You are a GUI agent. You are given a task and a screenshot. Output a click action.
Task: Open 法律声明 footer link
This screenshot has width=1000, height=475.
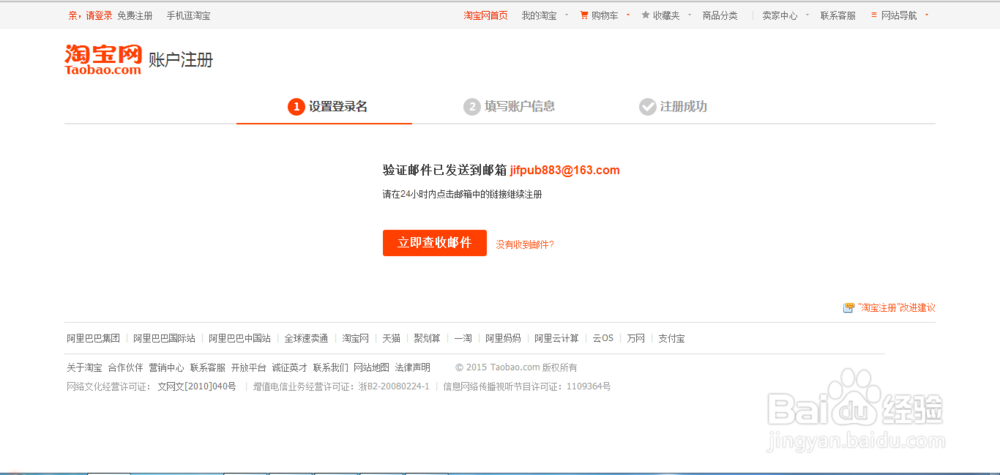[413, 368]
